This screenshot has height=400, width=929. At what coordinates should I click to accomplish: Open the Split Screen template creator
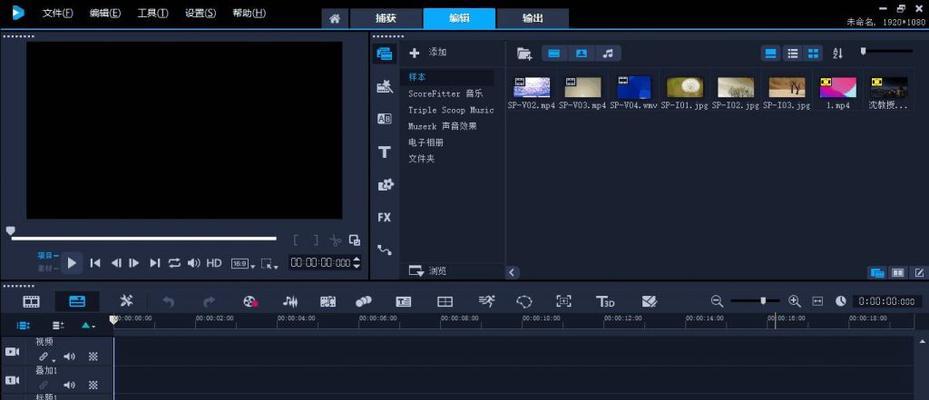point(445,302)
